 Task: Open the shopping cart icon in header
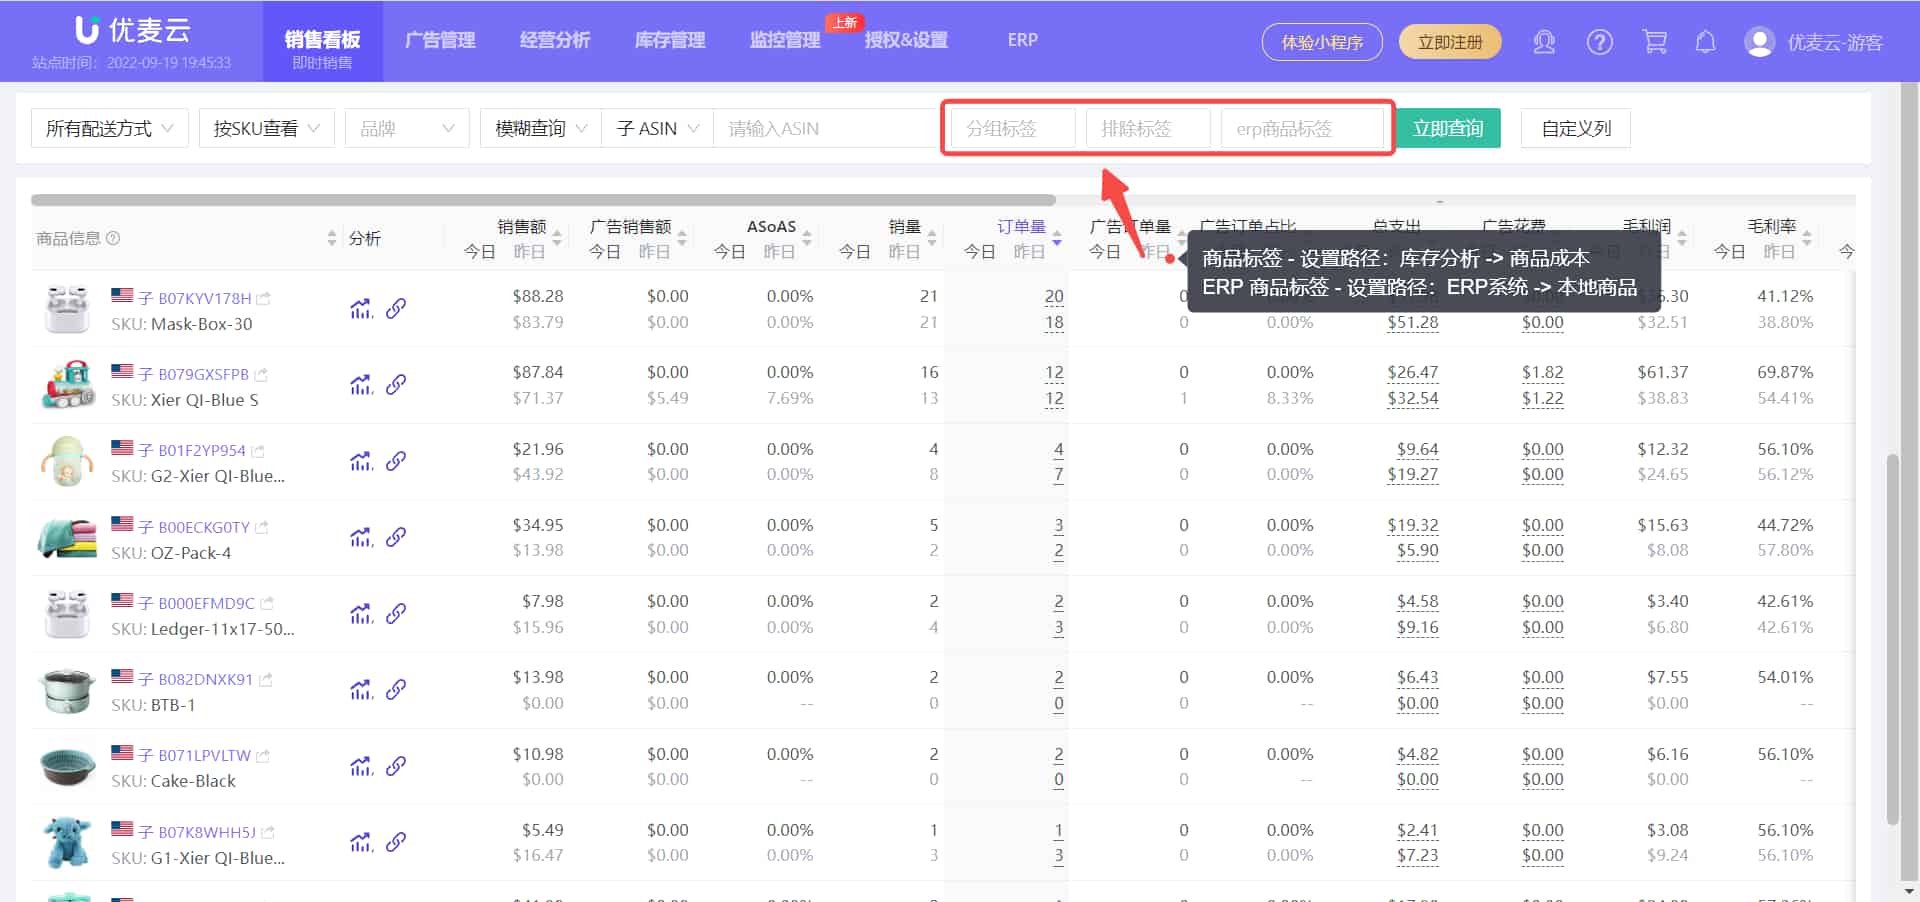[1655, 42]
